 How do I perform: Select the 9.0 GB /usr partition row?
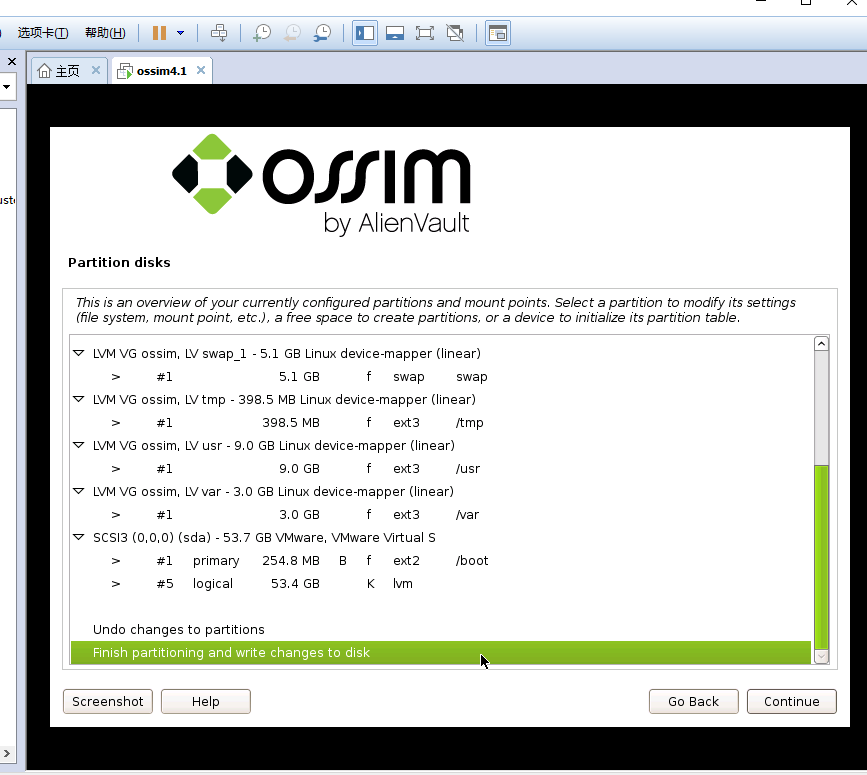click(x=441, y=468)
